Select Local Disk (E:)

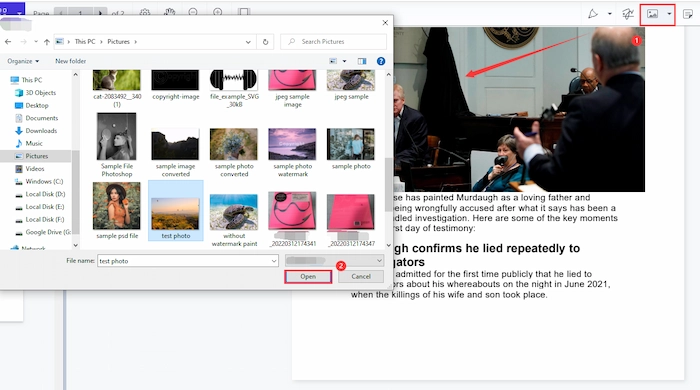coord(40,207)
